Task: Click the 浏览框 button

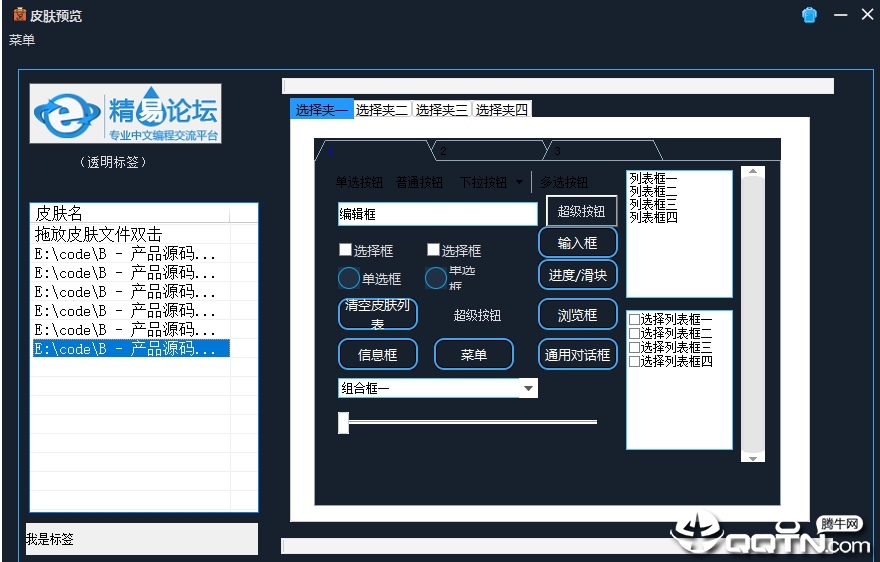Action: click(x=578, y=315)
